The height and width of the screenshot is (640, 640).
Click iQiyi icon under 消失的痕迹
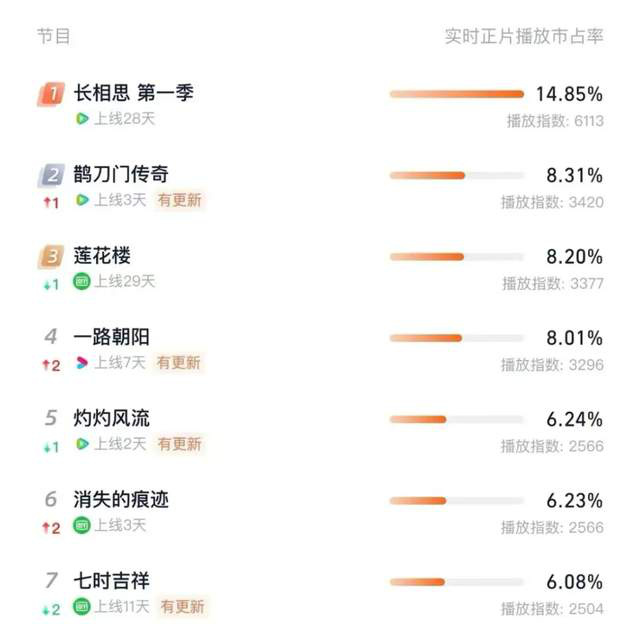pos(82,525)
